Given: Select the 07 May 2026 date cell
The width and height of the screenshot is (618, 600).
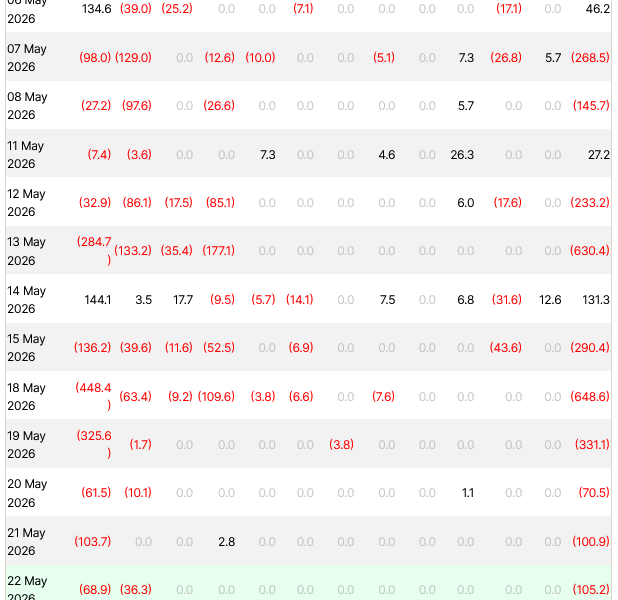Looking at the screenshot, I should click(27, 58).
